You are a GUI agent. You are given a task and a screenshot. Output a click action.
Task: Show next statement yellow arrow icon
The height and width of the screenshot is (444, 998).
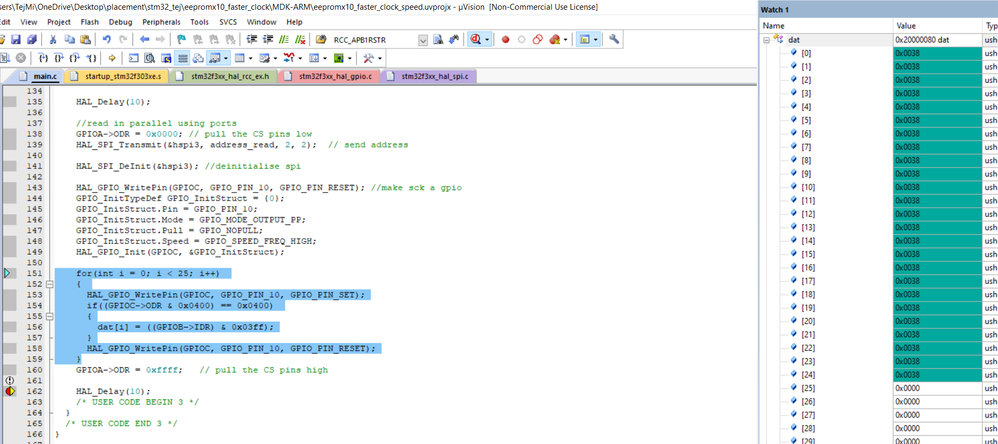point(112,59)
